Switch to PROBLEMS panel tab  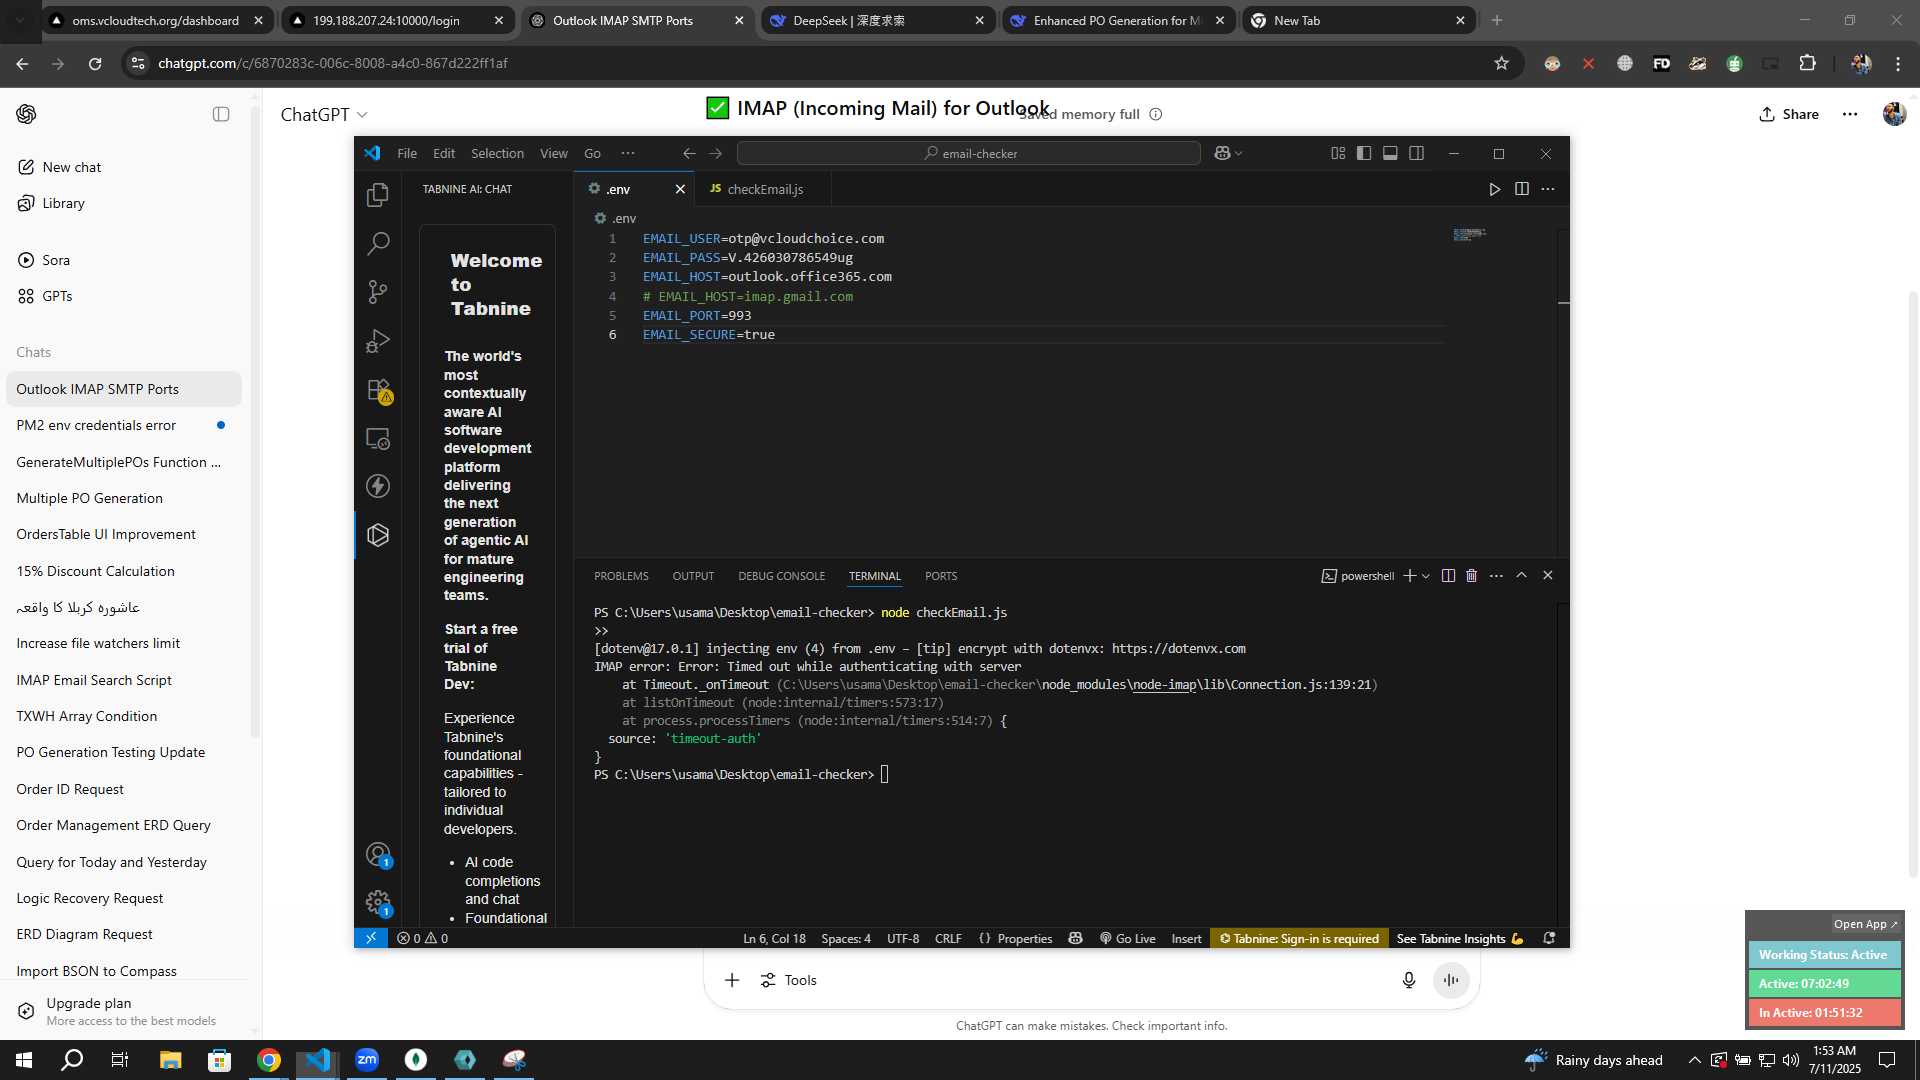(x=621, y=576)
